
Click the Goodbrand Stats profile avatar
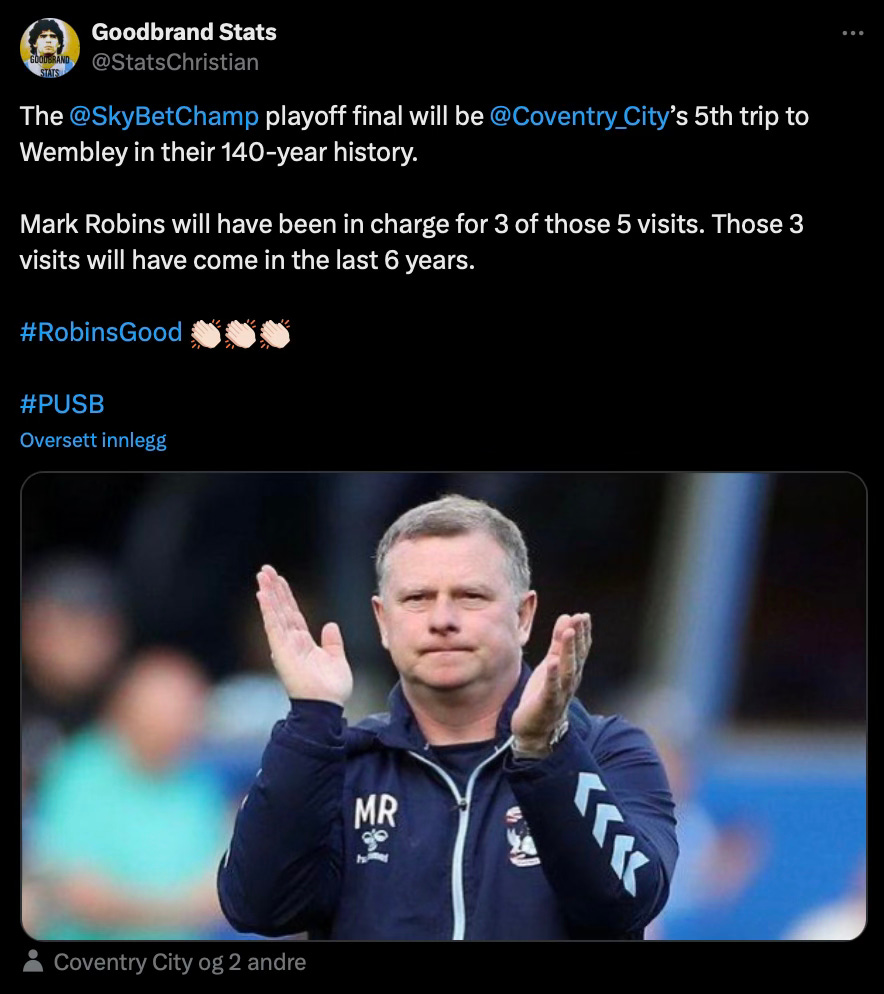(x=49, y=48)
